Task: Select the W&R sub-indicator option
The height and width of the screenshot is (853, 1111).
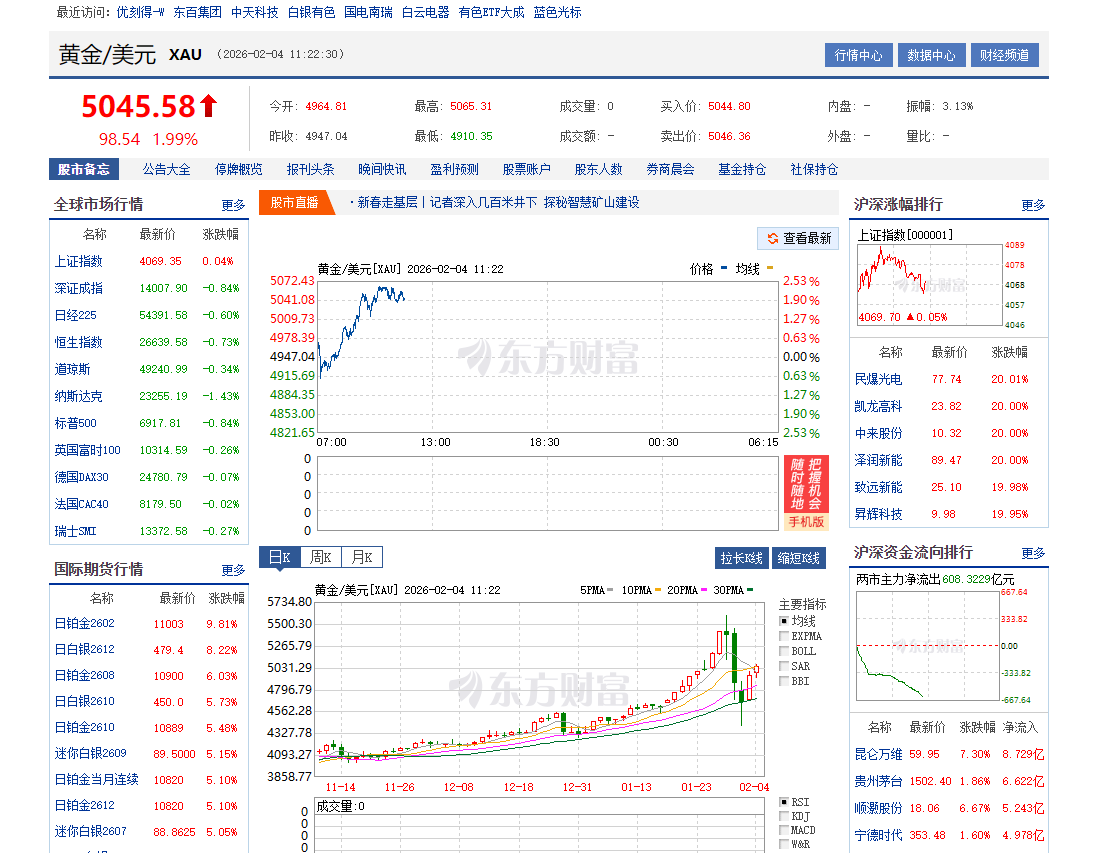Action: pos(784,844)
